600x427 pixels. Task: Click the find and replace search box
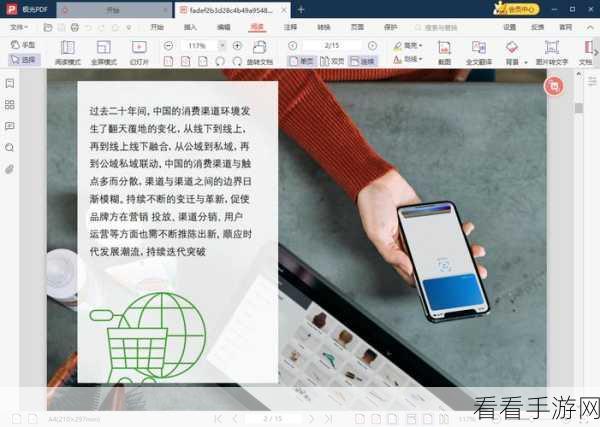point(436,28)
